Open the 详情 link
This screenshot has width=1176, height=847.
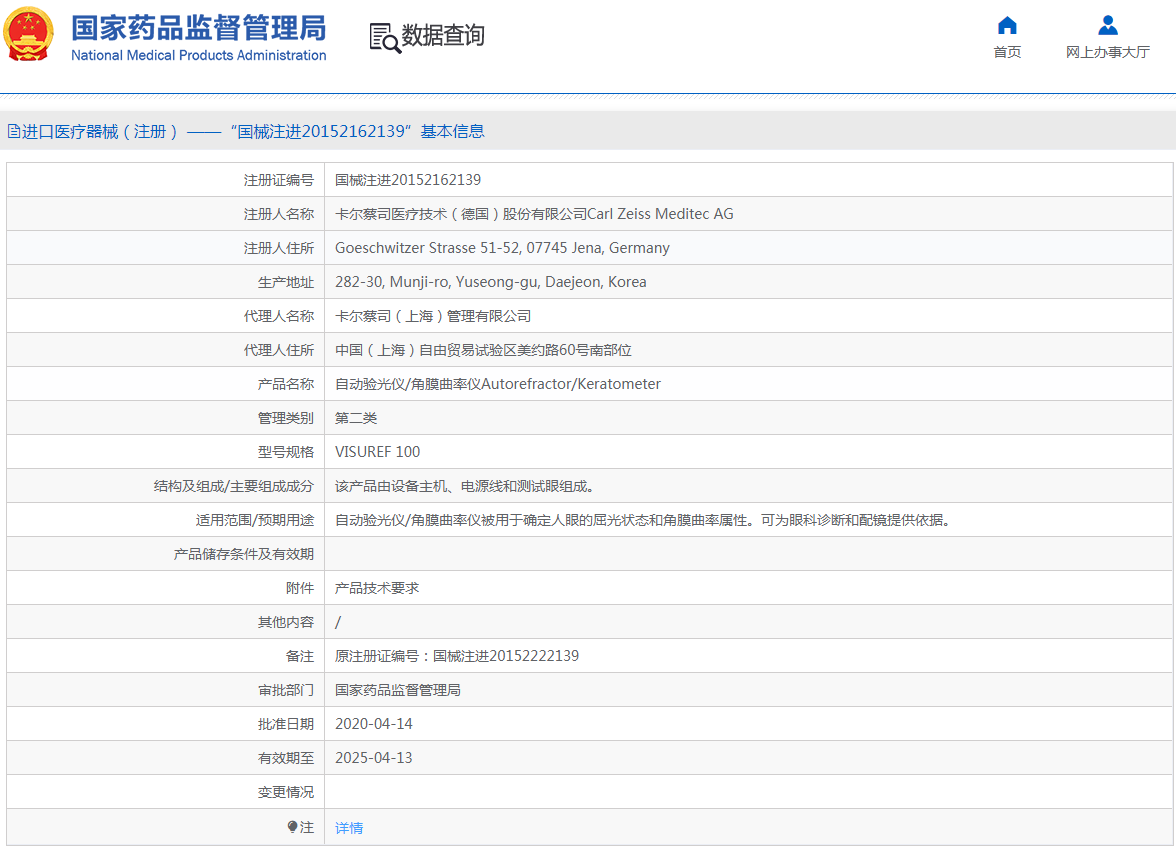[x=349, y=828]
